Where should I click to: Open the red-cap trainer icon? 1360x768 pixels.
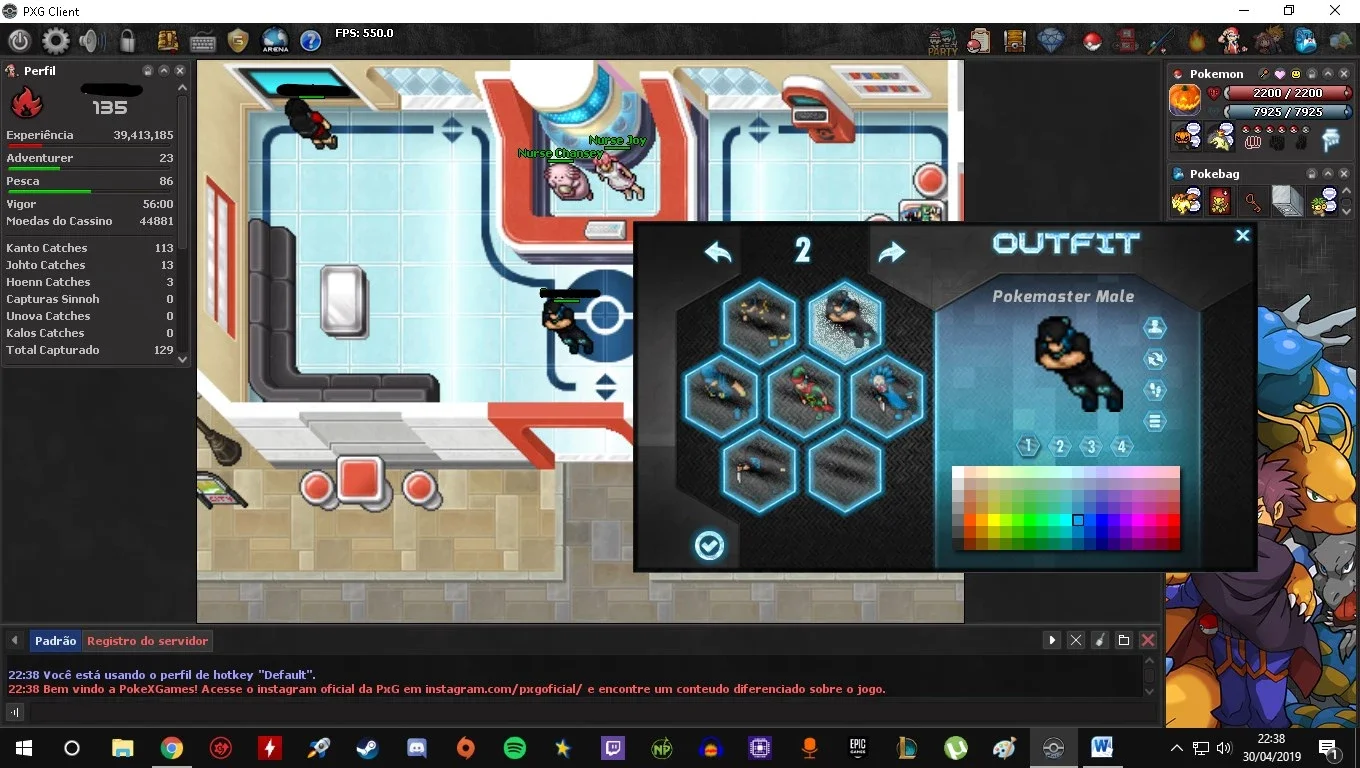point(1232,41)
